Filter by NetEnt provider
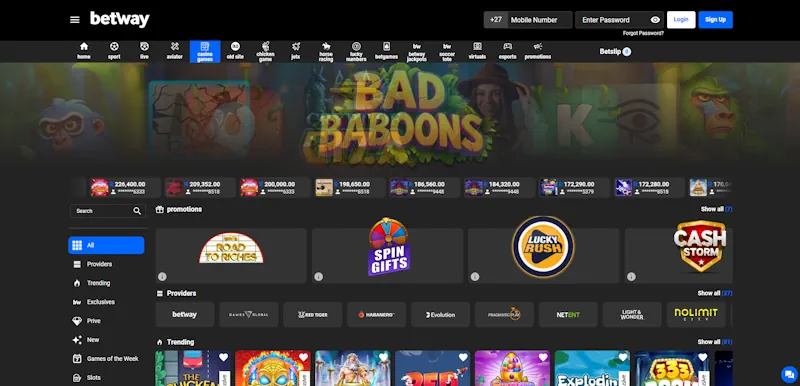The width and height of the screenshot is (800, 386). pos(568,315)
